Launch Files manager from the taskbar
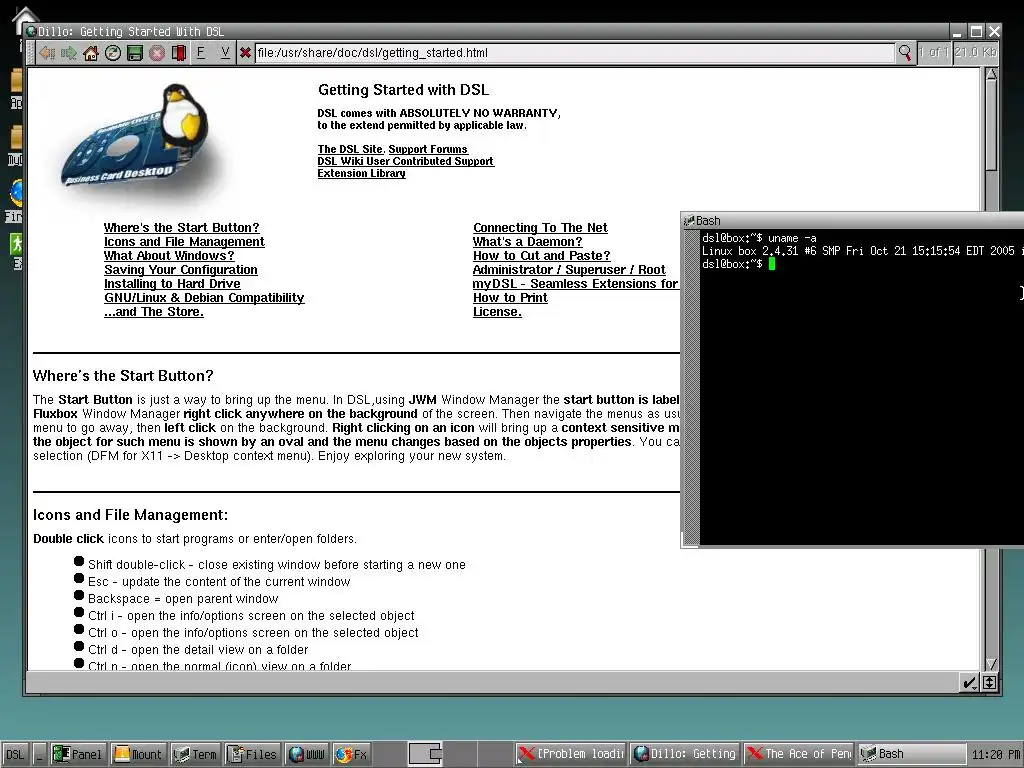 coord(253,754)
